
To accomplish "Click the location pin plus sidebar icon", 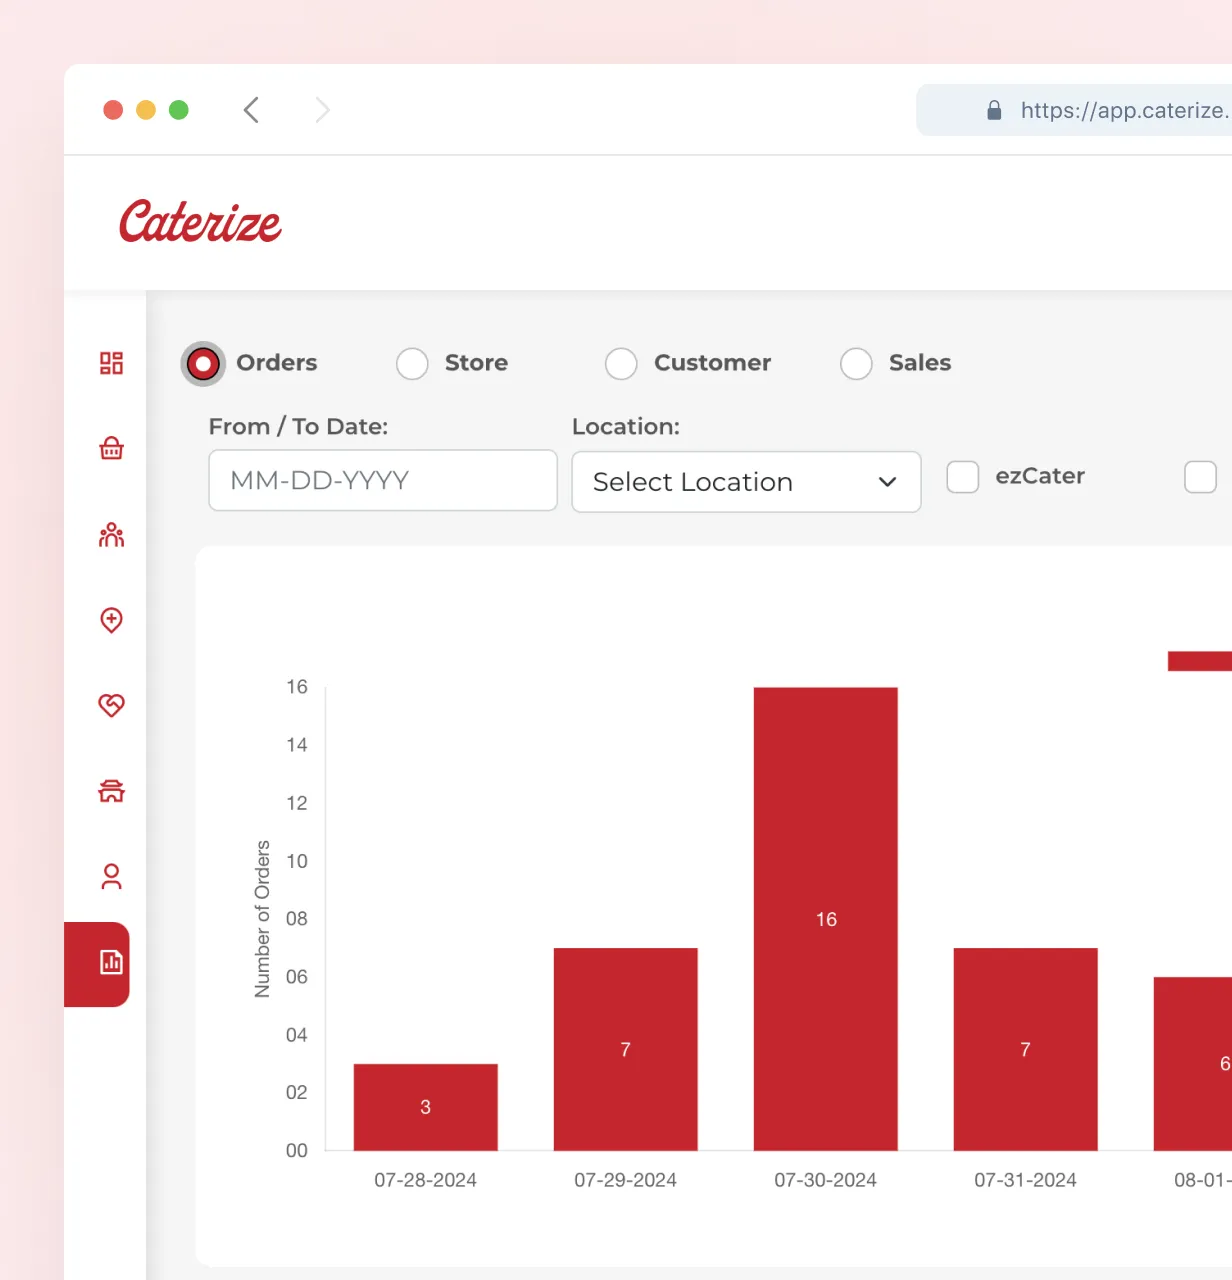I will [111, 620].
